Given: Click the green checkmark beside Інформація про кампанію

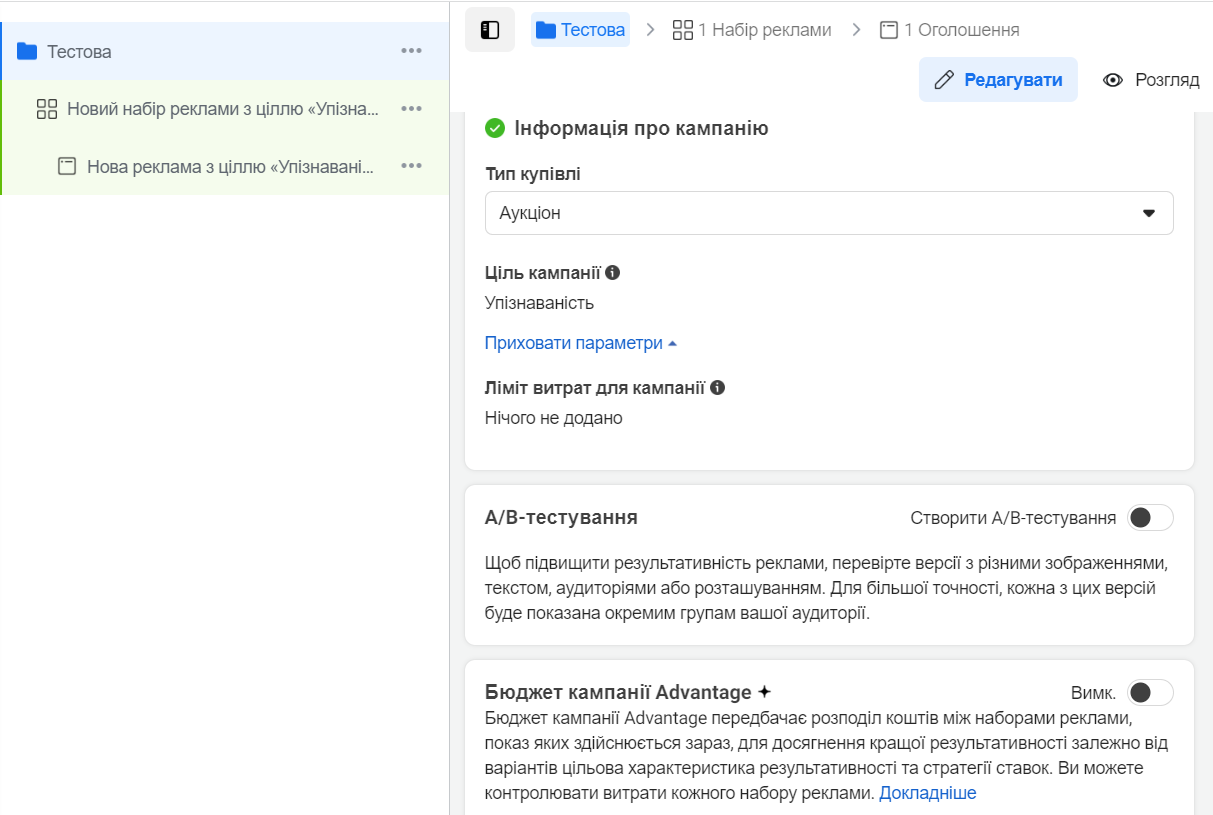Looking at the screenshot, I should click(493, 128).
